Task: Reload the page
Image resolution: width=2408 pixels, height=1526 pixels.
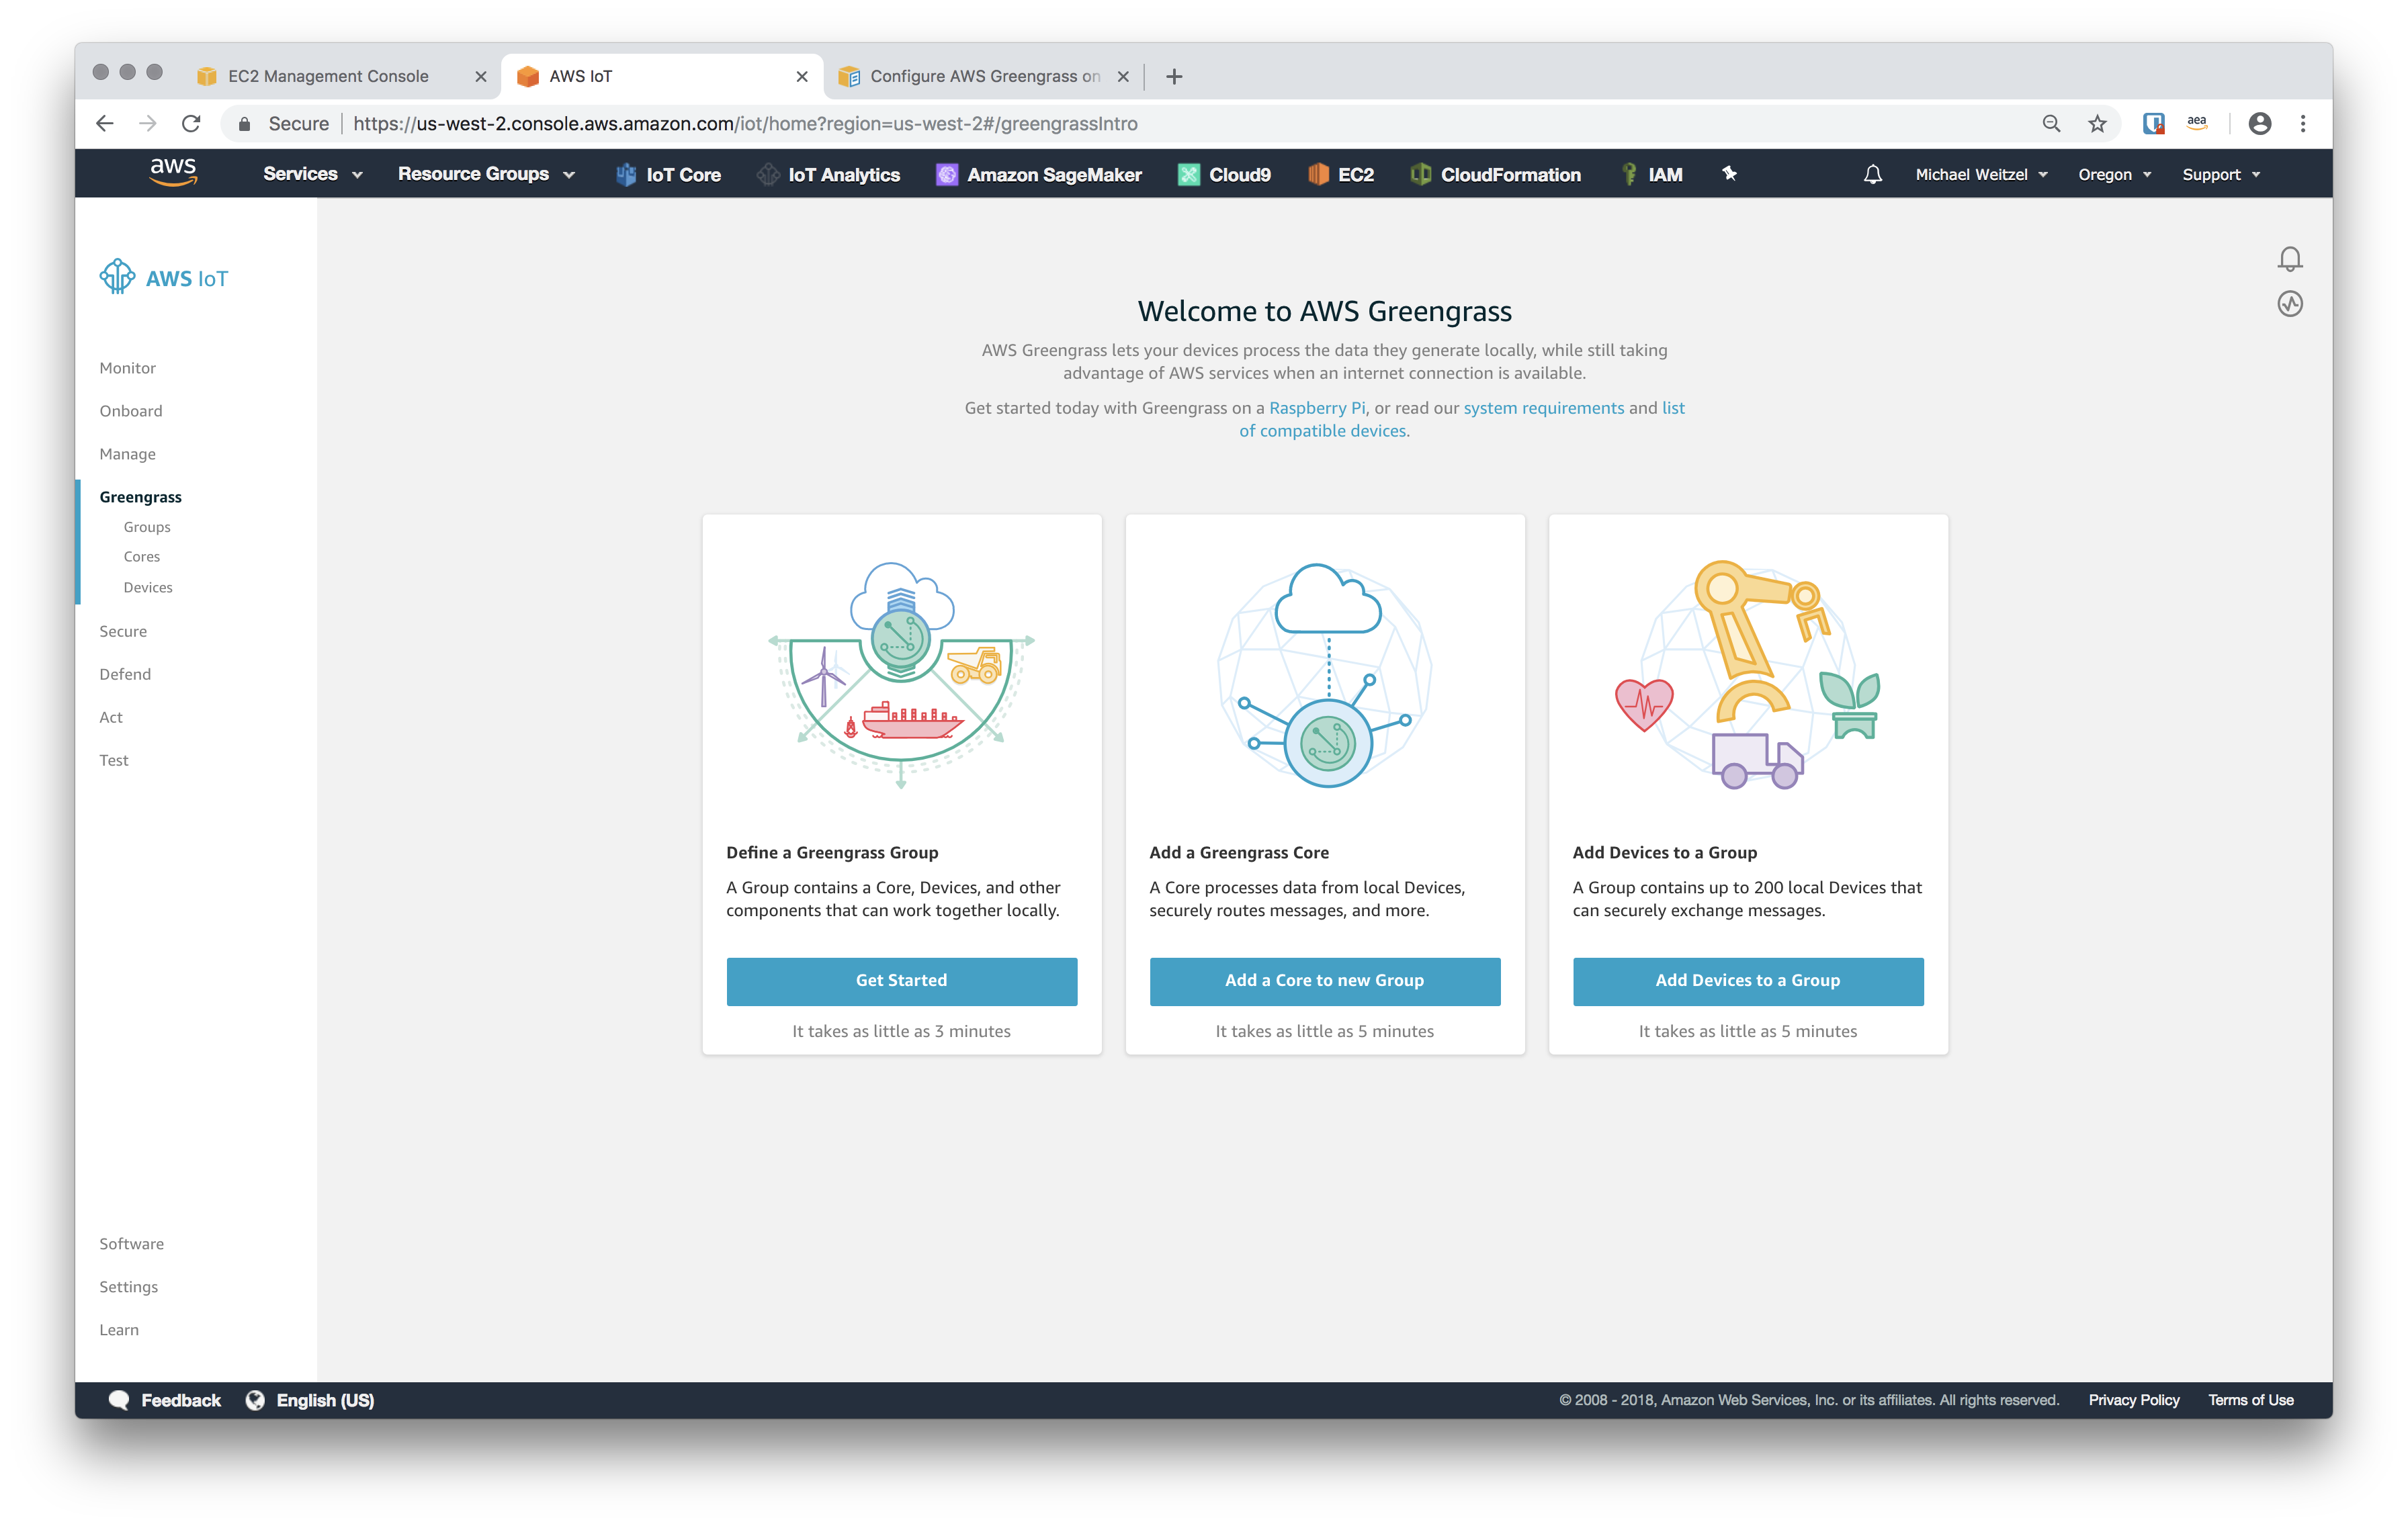Action: click(x=191, y=123)
